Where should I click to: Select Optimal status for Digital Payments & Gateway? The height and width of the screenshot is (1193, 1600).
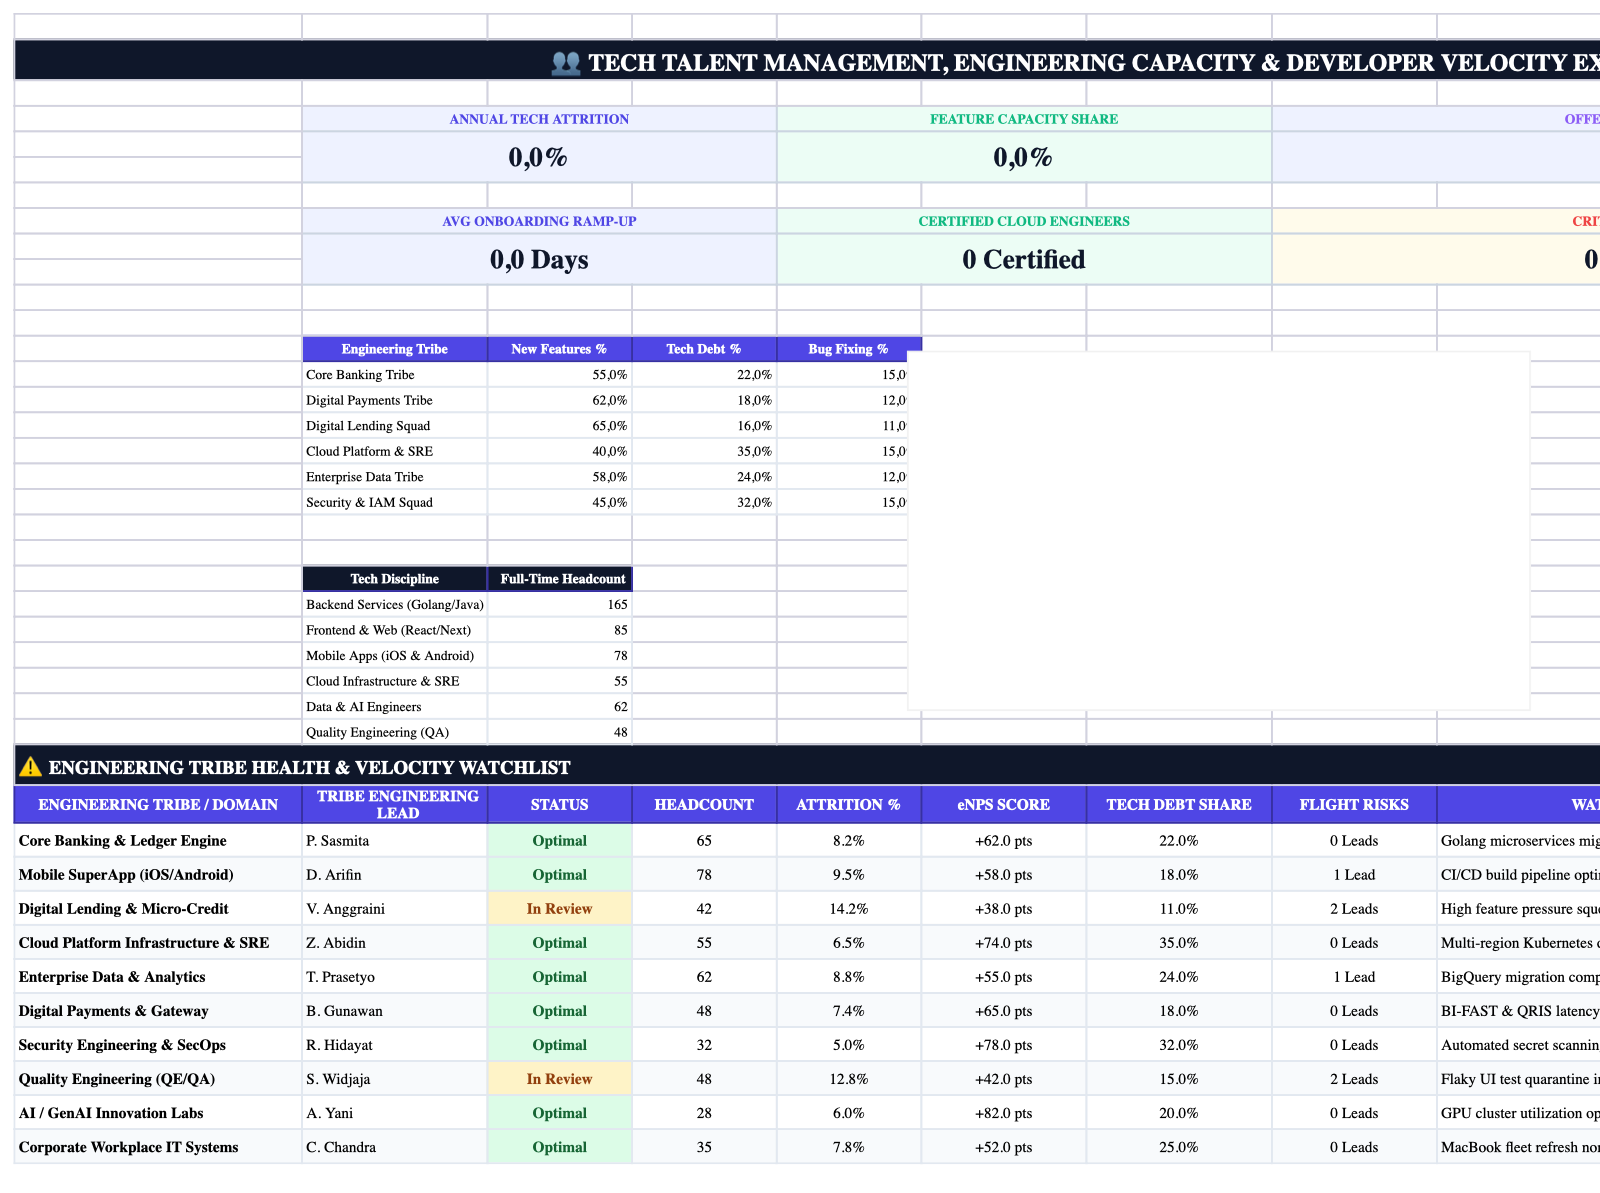pyautogui.click(x=559, y=1011)
